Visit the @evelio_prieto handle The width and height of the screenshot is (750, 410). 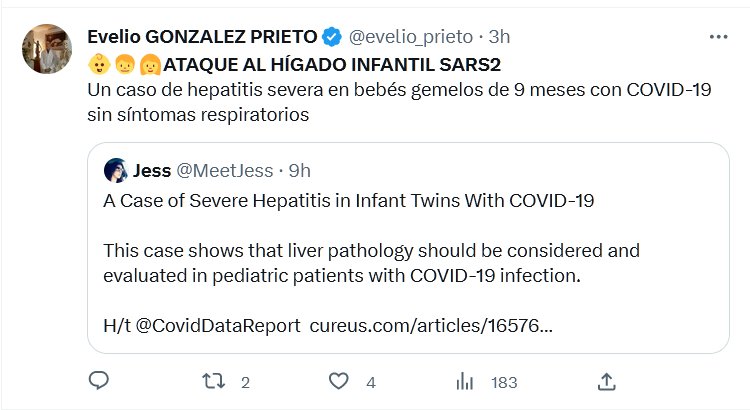point(410,38)
